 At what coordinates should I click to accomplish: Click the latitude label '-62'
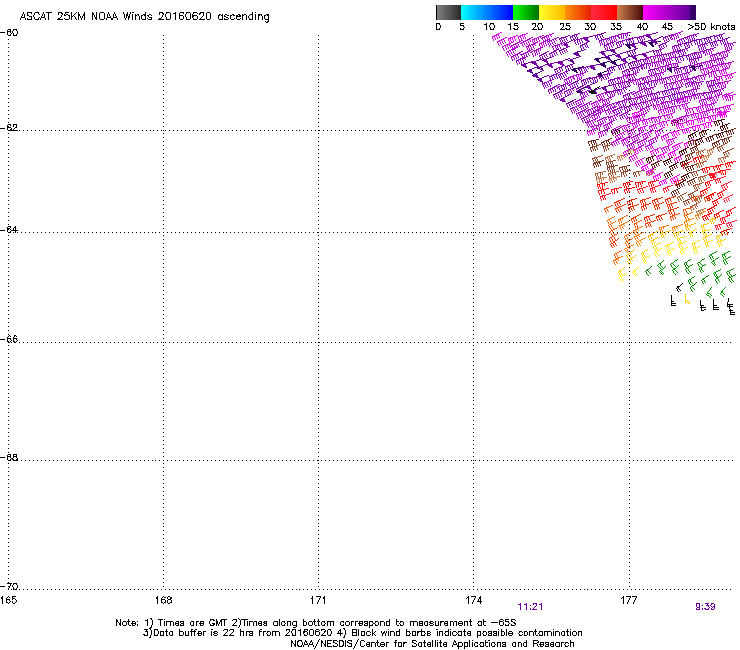click(9, 128)
